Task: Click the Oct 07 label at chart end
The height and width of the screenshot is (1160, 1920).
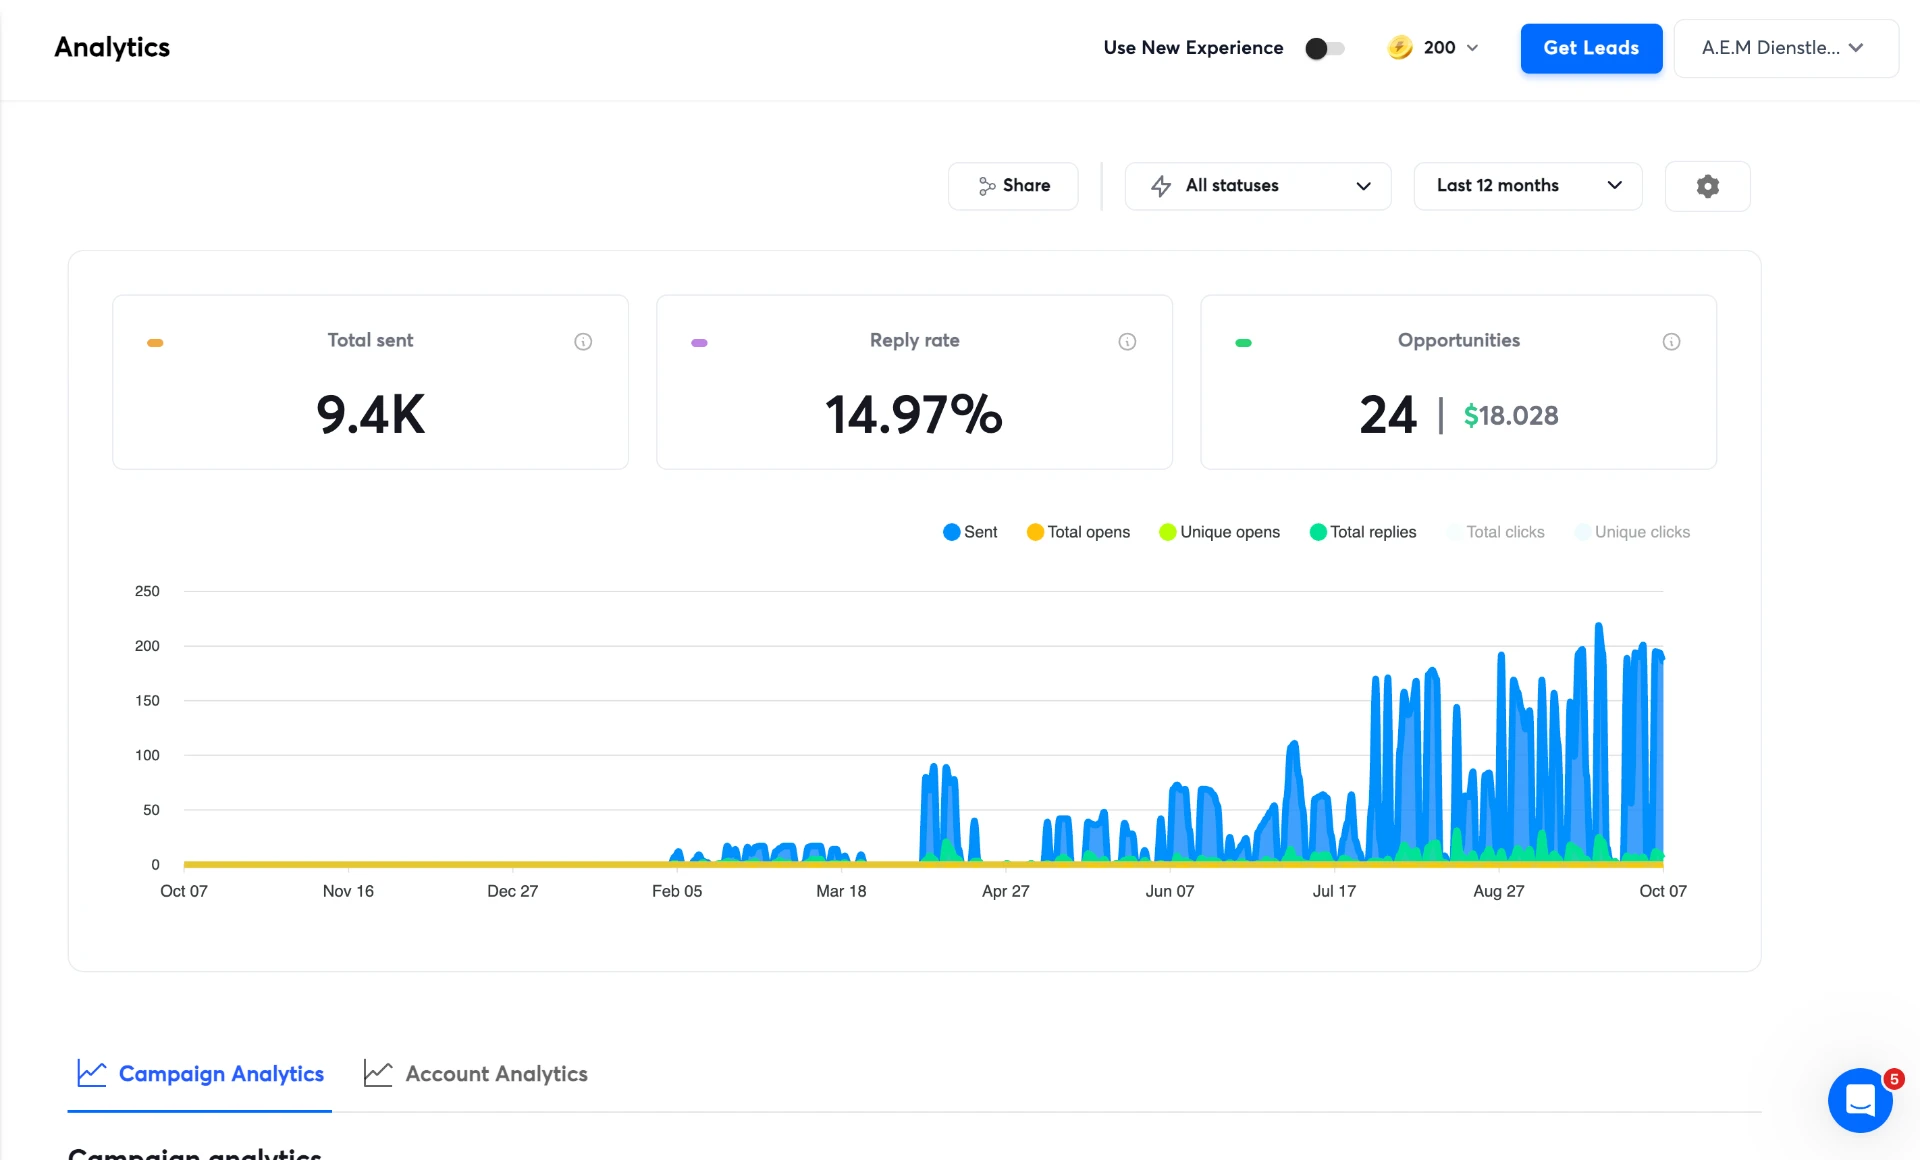Action: [1662, 891]
